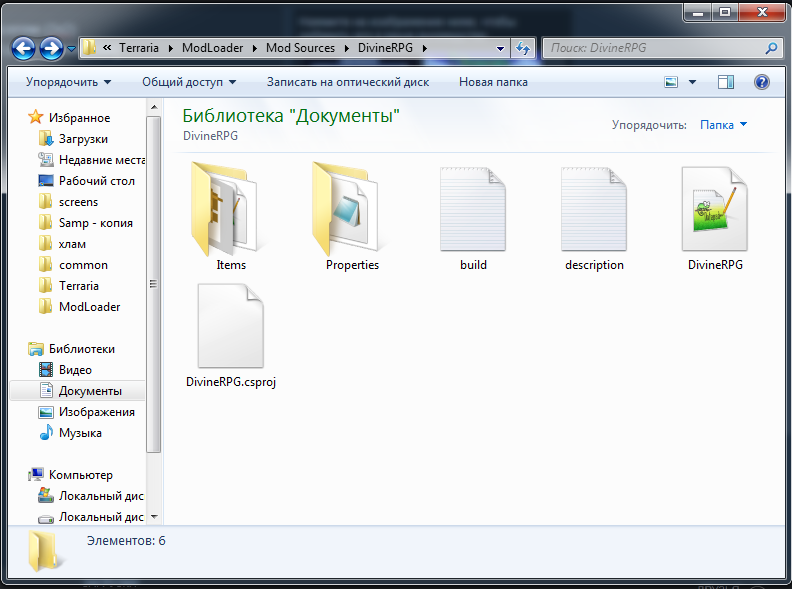
Task: Click the library subtitle DivineRPG under header
Action: [210, 136]
